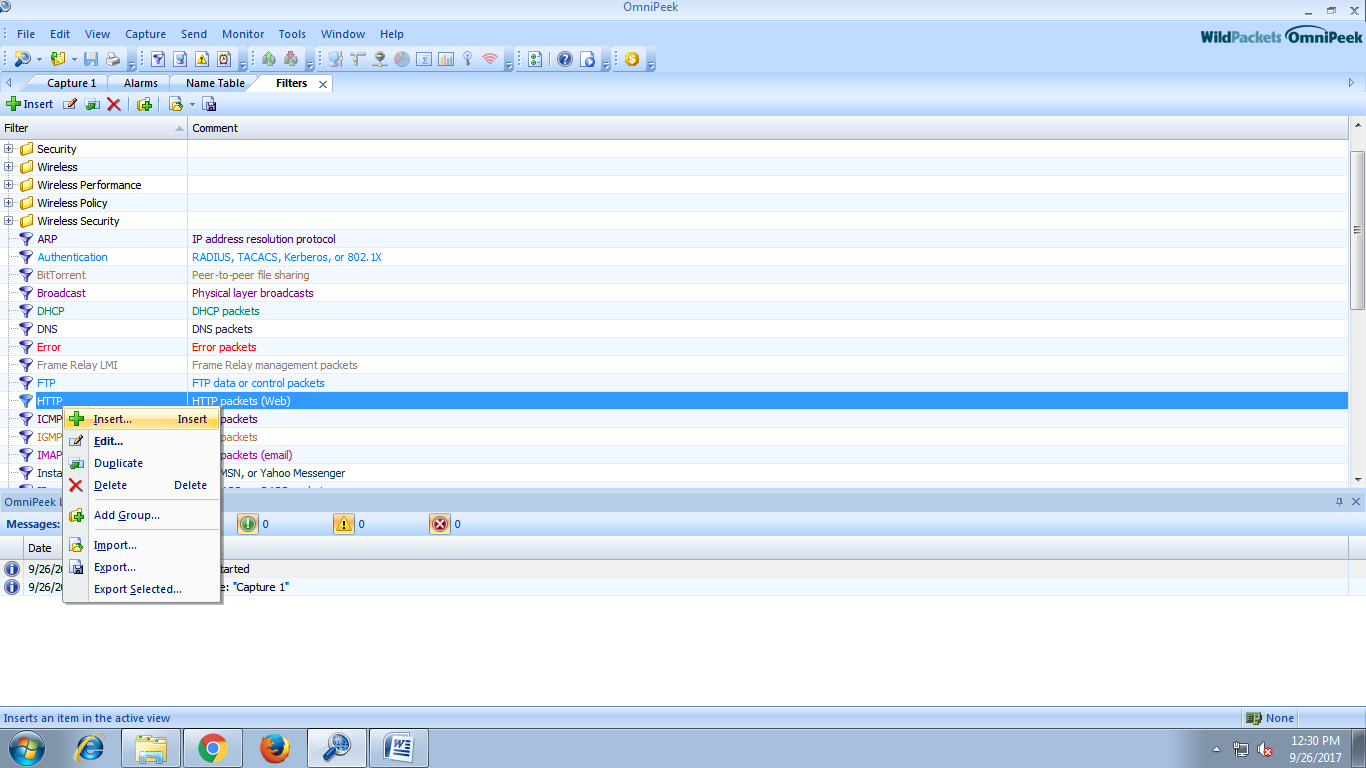This screenshot has width=1366, height=768.
Task: Click the filter list vertical scrollbar
Action: tap(1357, 230)
